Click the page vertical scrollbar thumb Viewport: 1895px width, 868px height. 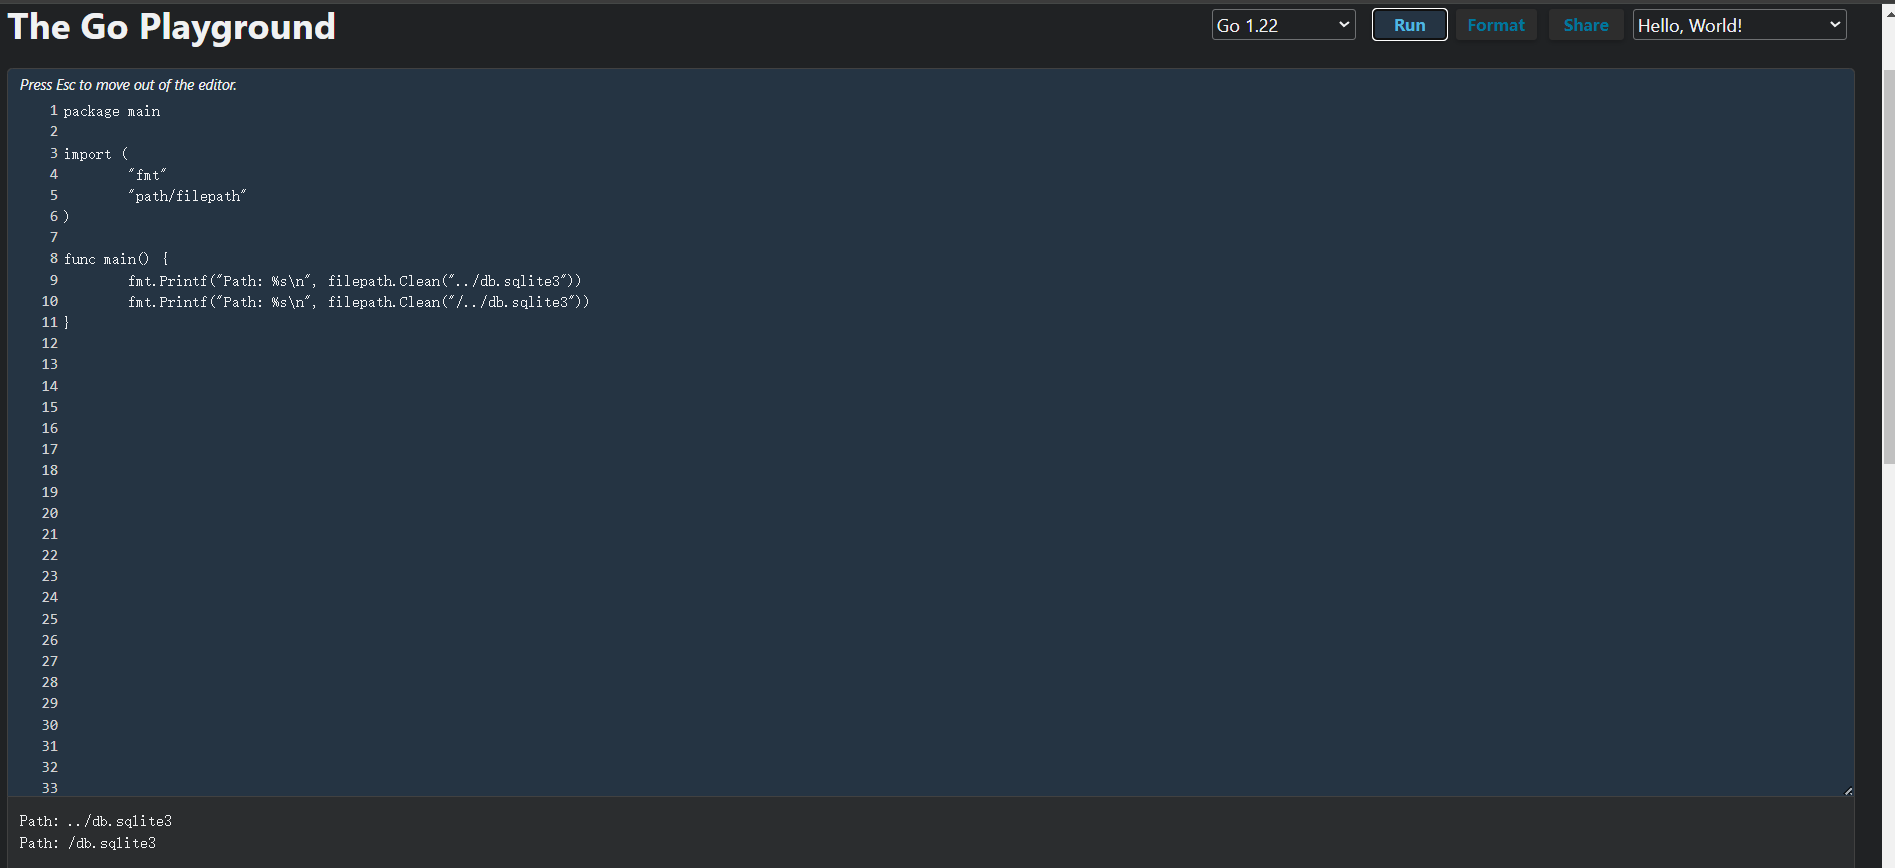click(1889, 267)
